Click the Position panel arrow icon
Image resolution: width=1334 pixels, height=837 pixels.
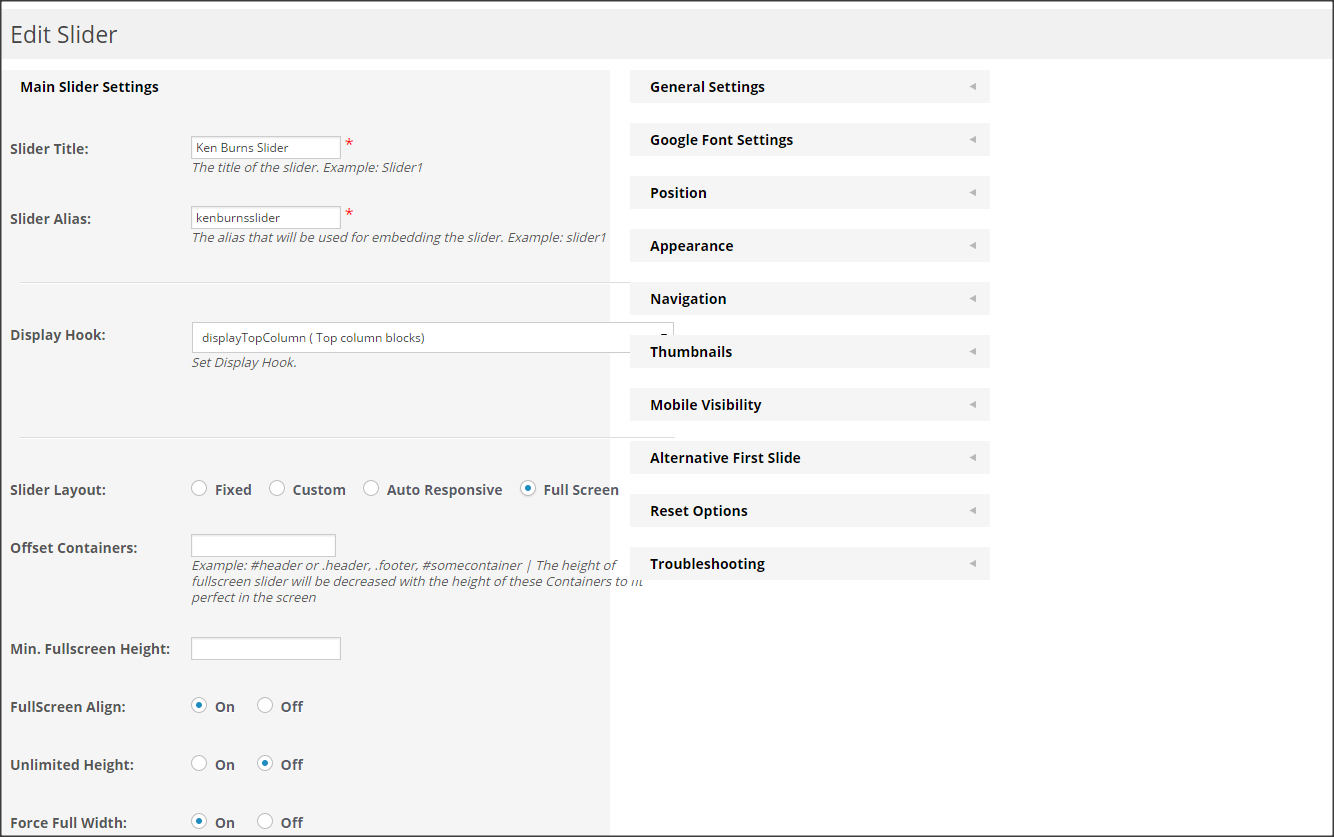pos(972,193)
